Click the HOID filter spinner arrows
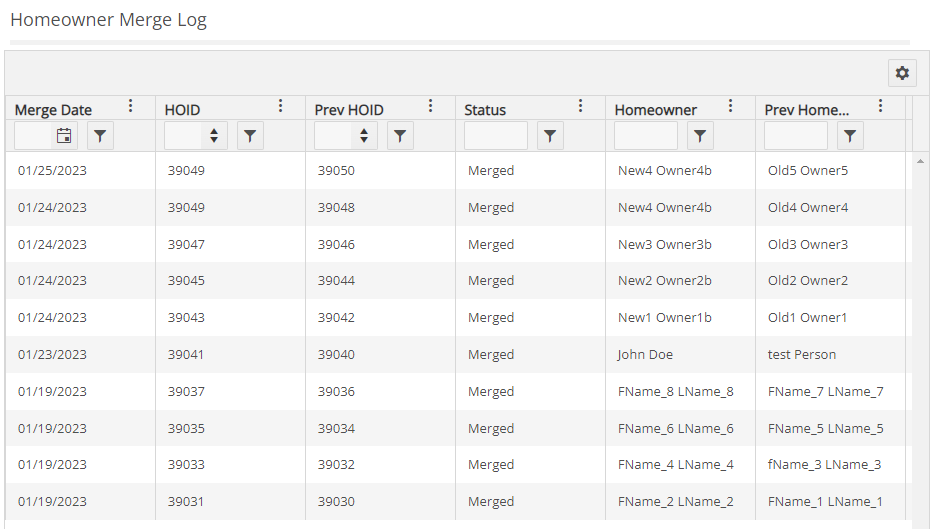The height and width of the screenshot is (529, 935). [x=214, y=136]
